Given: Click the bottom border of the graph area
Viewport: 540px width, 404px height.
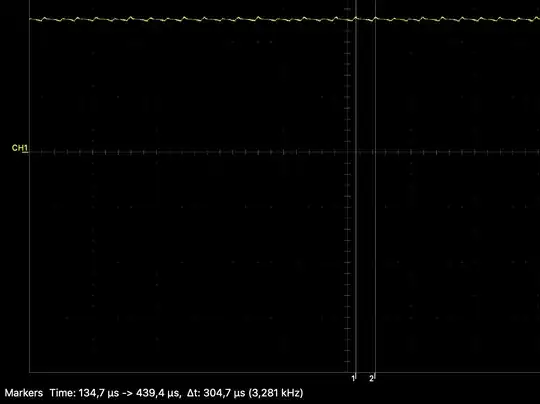Looking at the screenshot, I should point(284,372).
